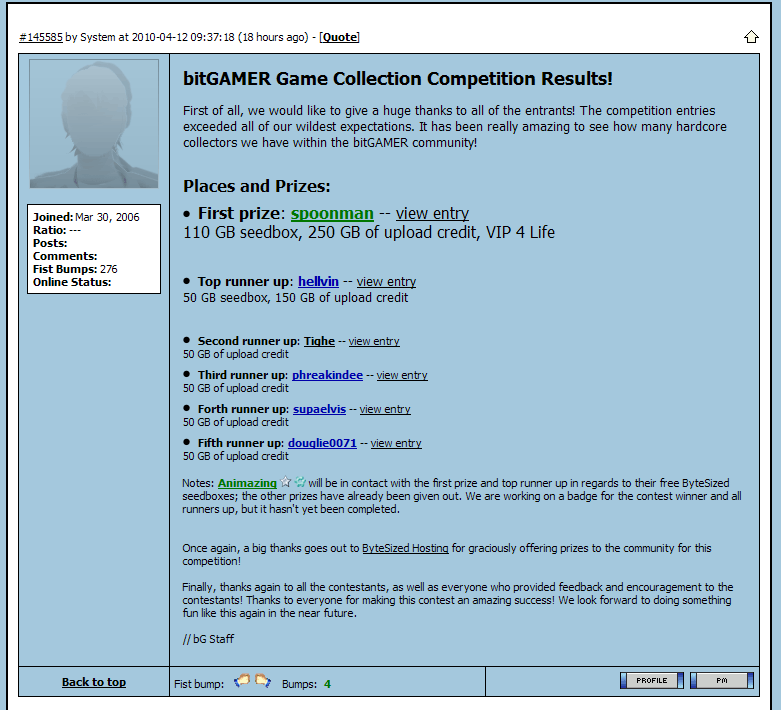The image size is (781, 710).
Task: Click the star icon next to Animazing
Action: pyautogui.click(x=285, y=482)
